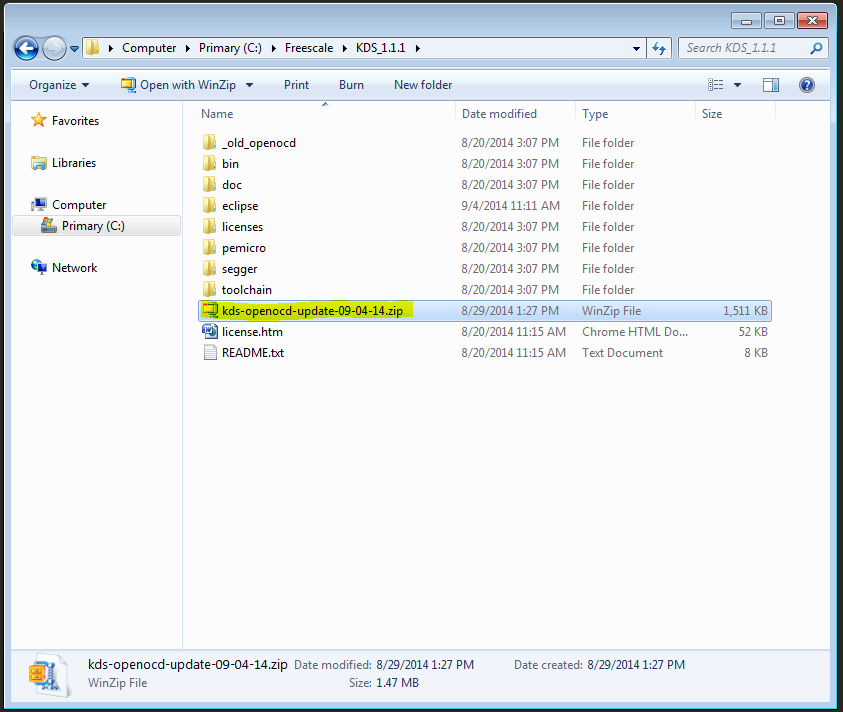Click the Chrome HTML Do... type cell
843x712 pixels.
[x=635, y=332]
